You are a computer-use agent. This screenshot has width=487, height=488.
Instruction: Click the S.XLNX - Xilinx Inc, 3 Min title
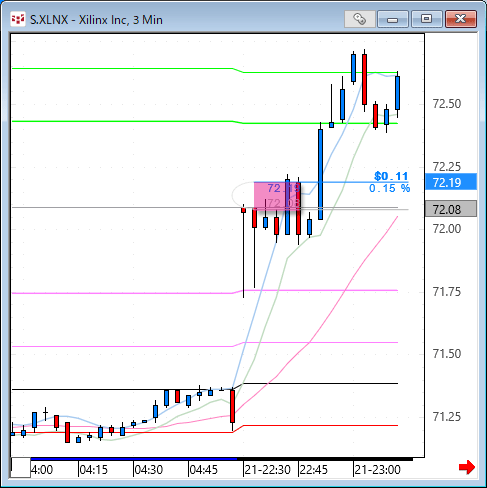point(96,20)
